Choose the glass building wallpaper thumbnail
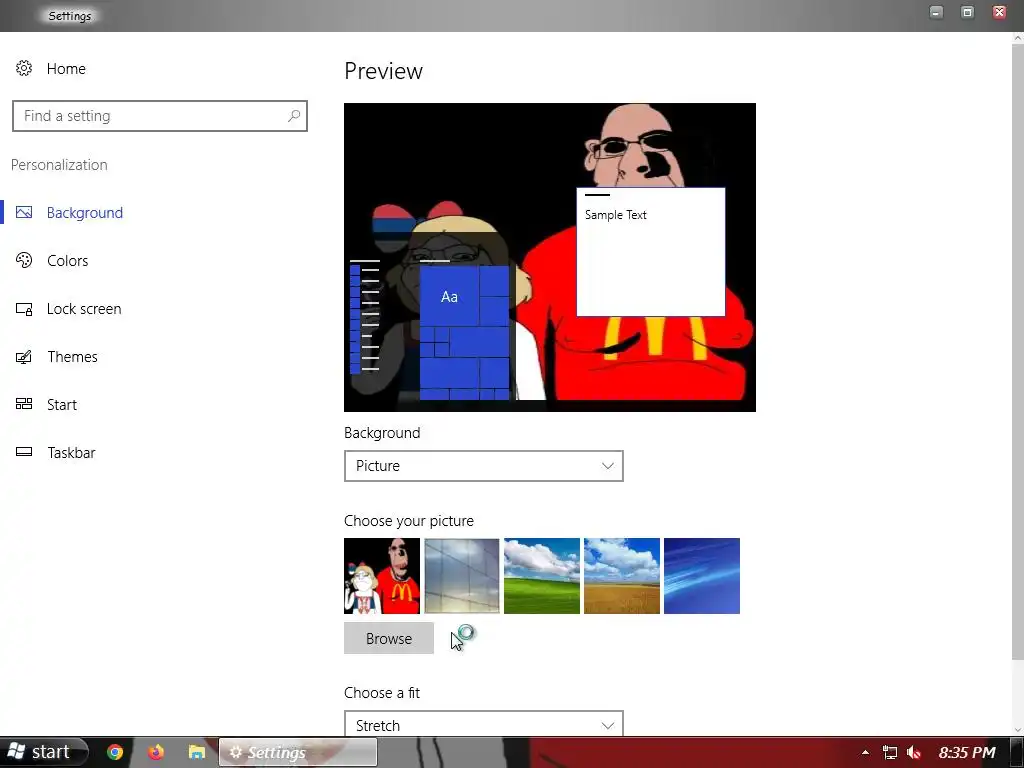1024x768 pixels. tap(462, 576)
